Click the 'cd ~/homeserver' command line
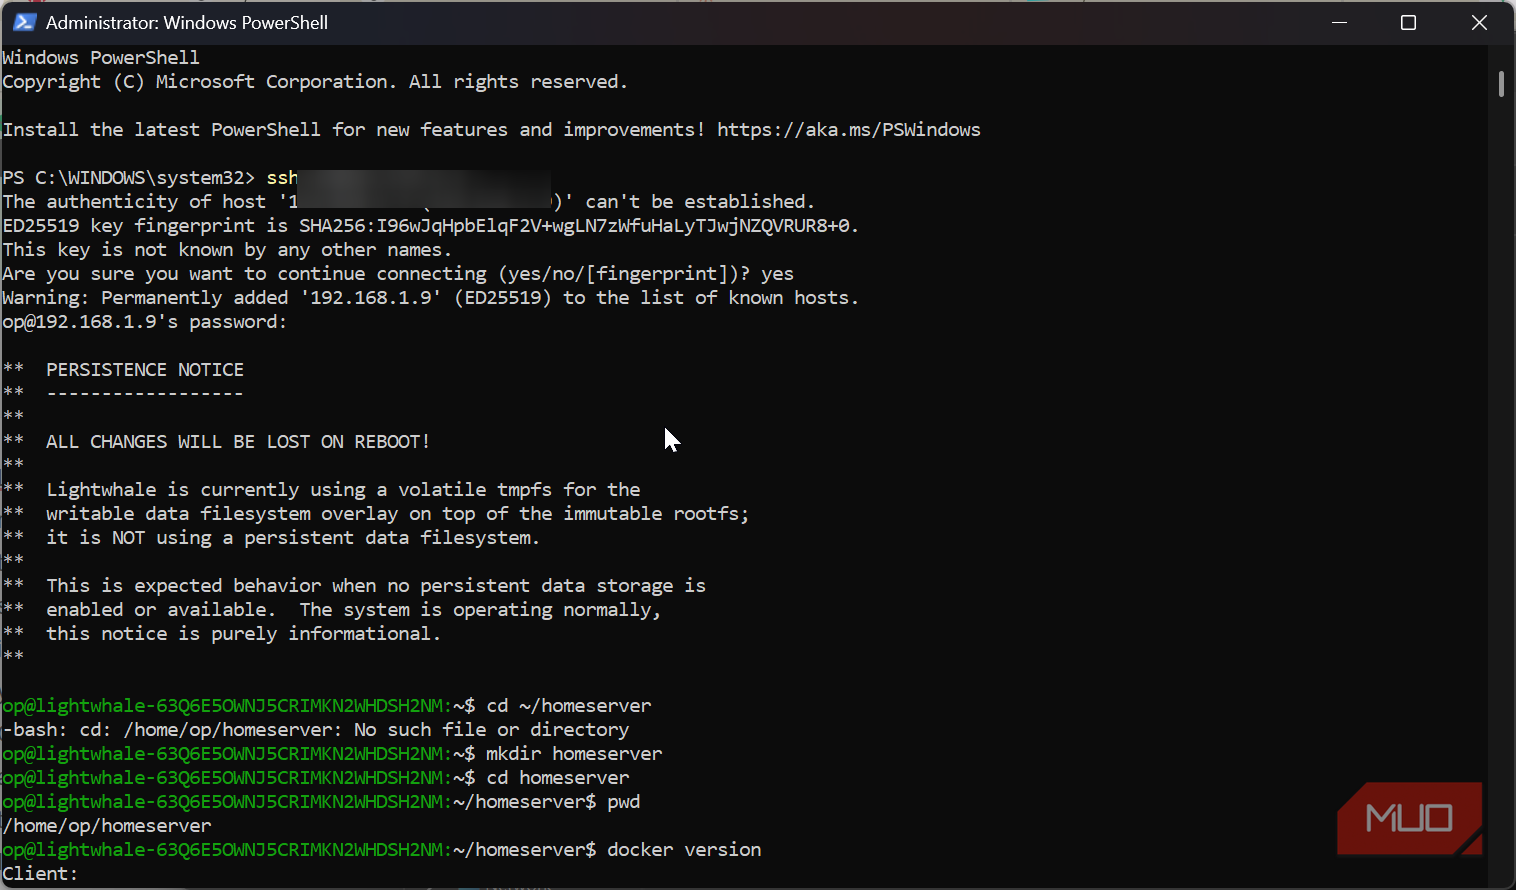Image resolution: width=1516 pixels, height=890 pixels. (327, 706)
